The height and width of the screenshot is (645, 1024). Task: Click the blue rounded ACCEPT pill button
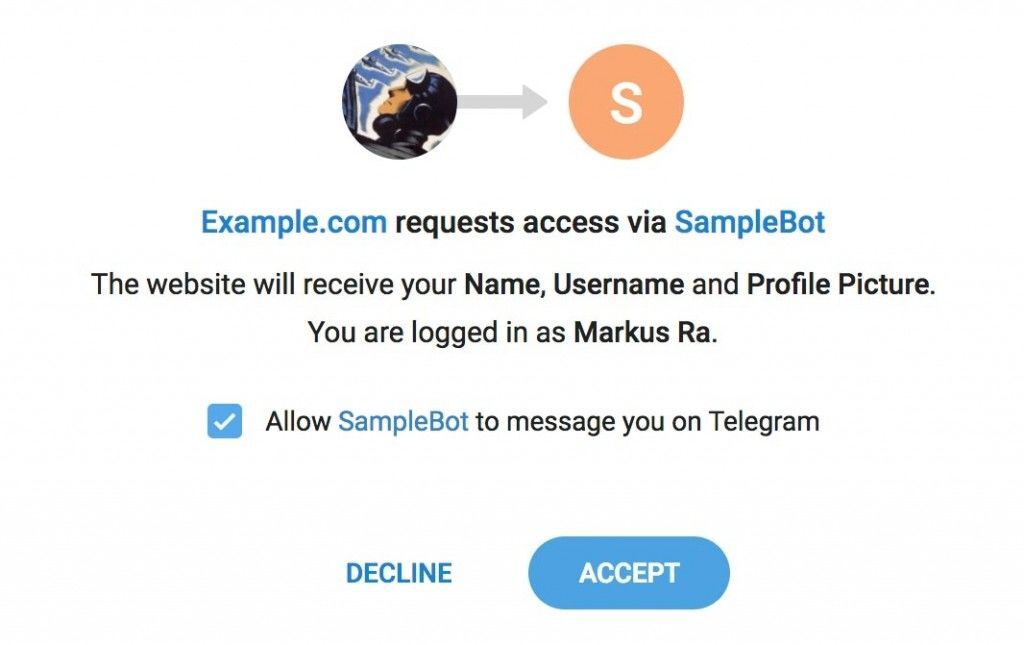(x=628, y=573)
